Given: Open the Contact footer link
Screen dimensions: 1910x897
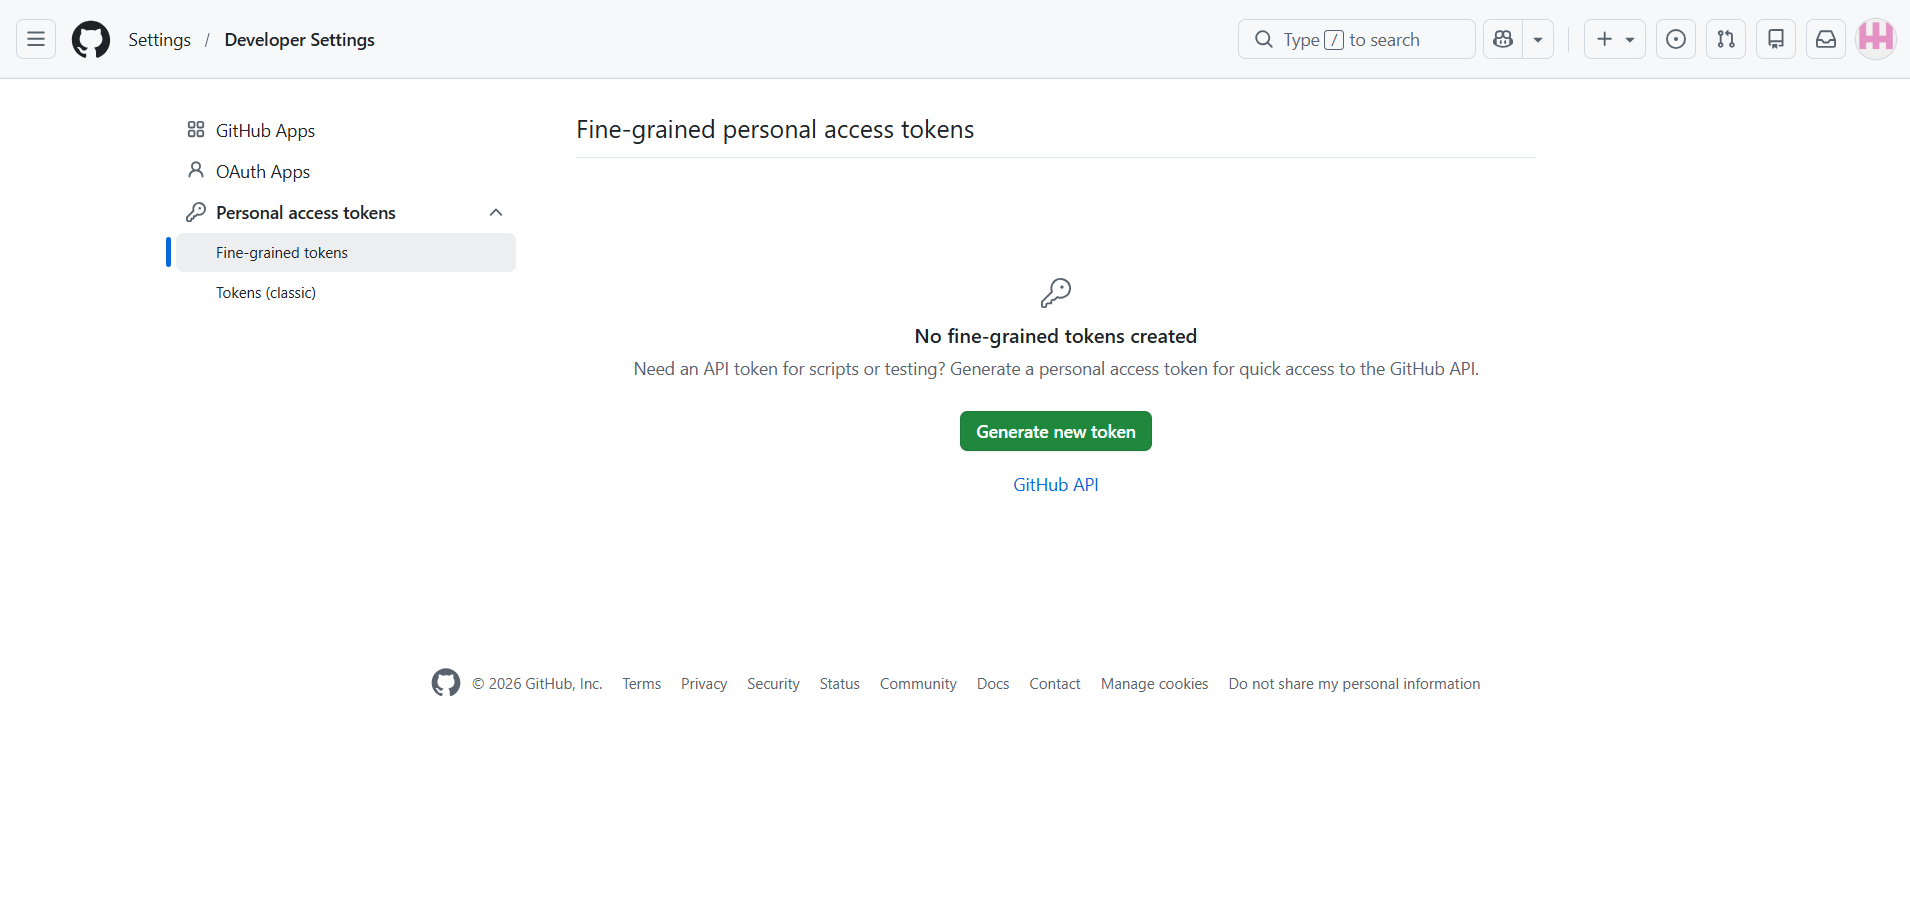Looking at the screenshot, I should tap(1055, 684).
